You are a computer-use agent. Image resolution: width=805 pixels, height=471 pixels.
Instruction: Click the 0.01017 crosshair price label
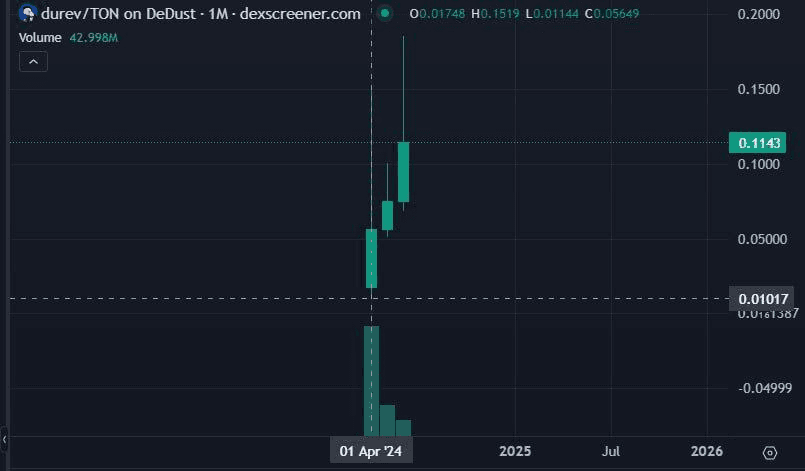[x=762, y=299]
